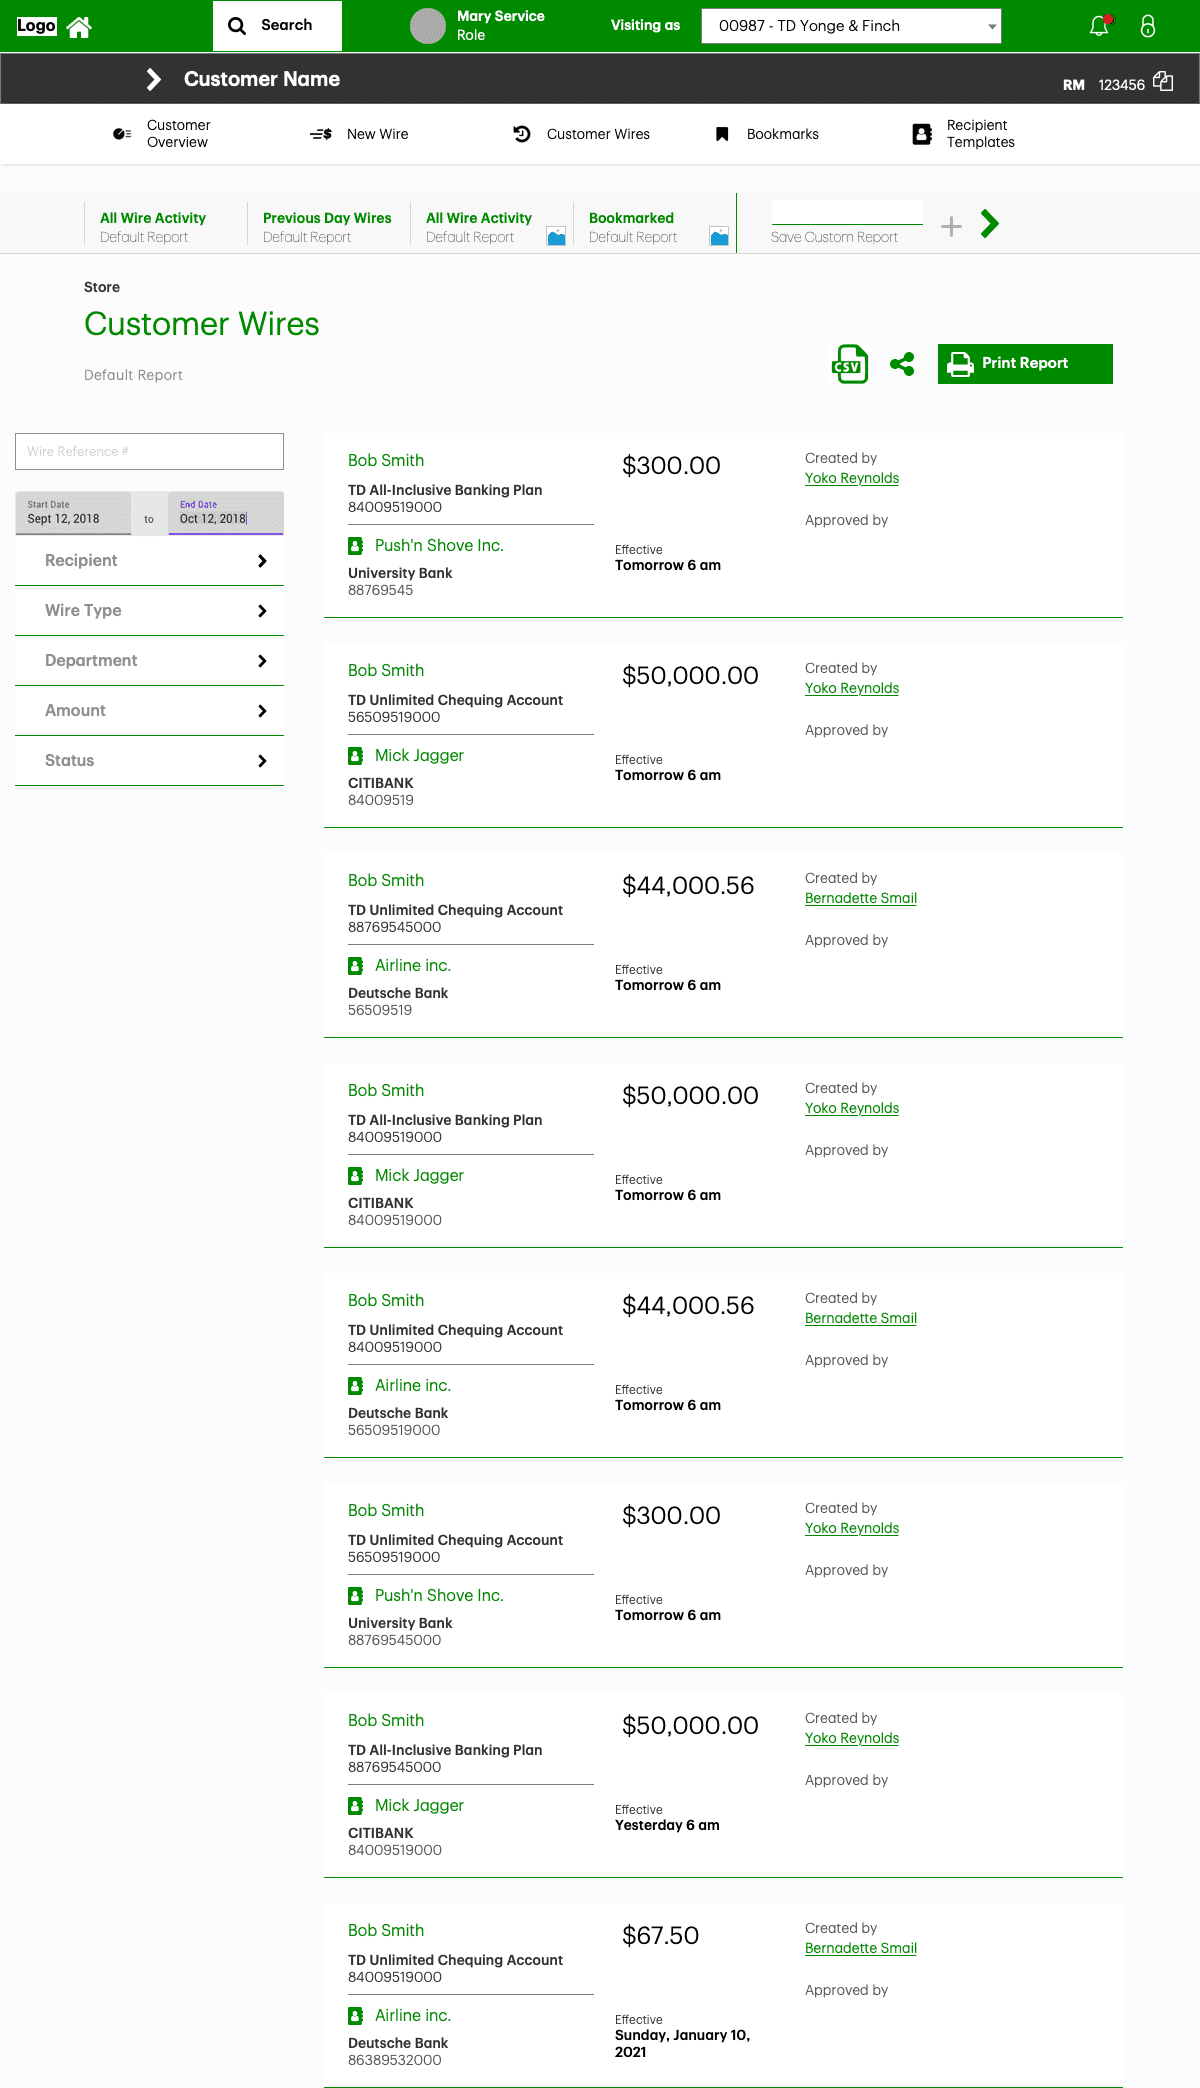This screenshot has width=1200, height=2088.
Task: Open the New Wire menu item
Action: tap(360, 134)
